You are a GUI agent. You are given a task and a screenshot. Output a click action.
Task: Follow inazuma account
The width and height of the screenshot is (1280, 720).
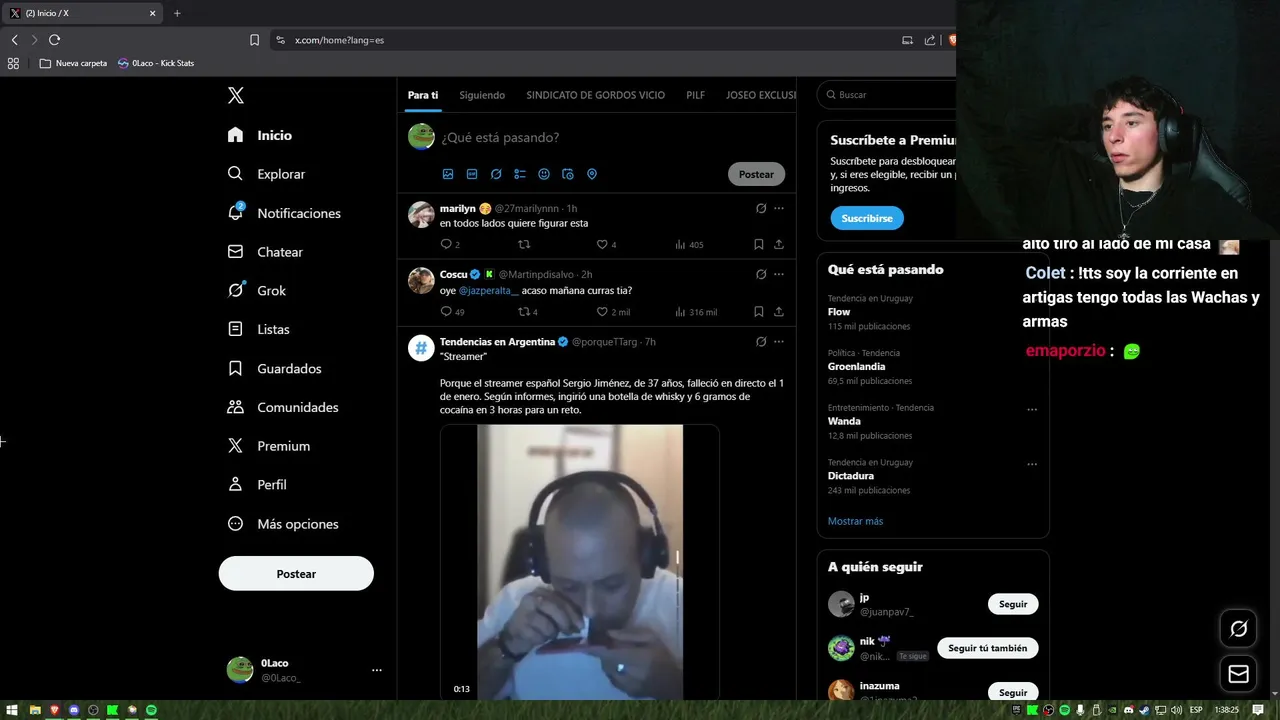pos(1013,692)
